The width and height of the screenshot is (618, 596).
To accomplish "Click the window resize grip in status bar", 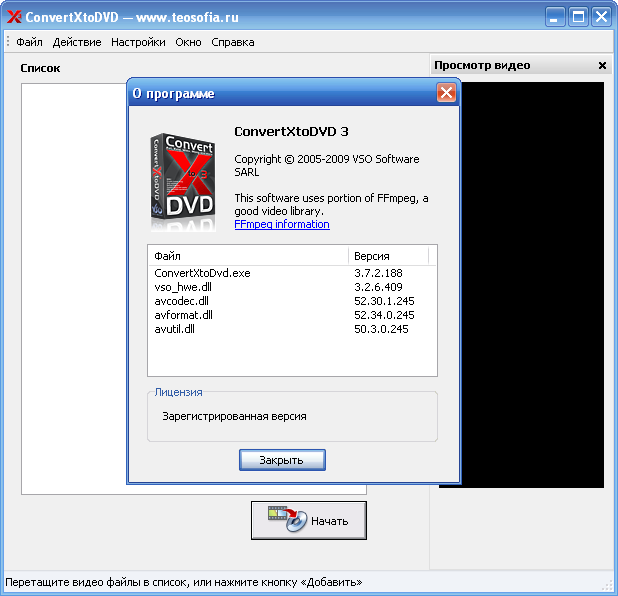I will click(x=609, y=587).
